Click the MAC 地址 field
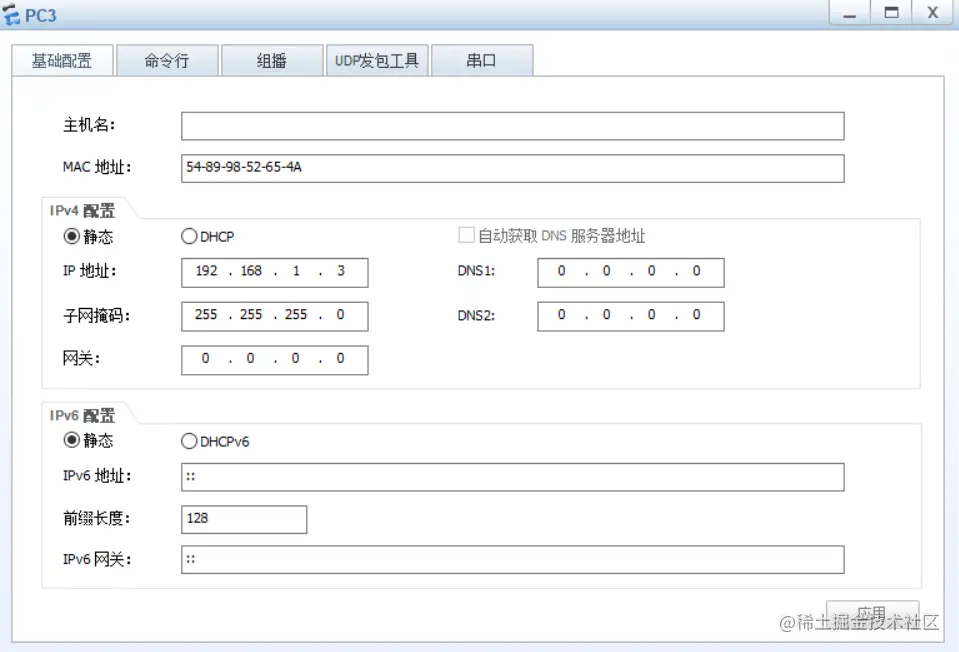This screenshot has height=652, width=959. (513, 168)
